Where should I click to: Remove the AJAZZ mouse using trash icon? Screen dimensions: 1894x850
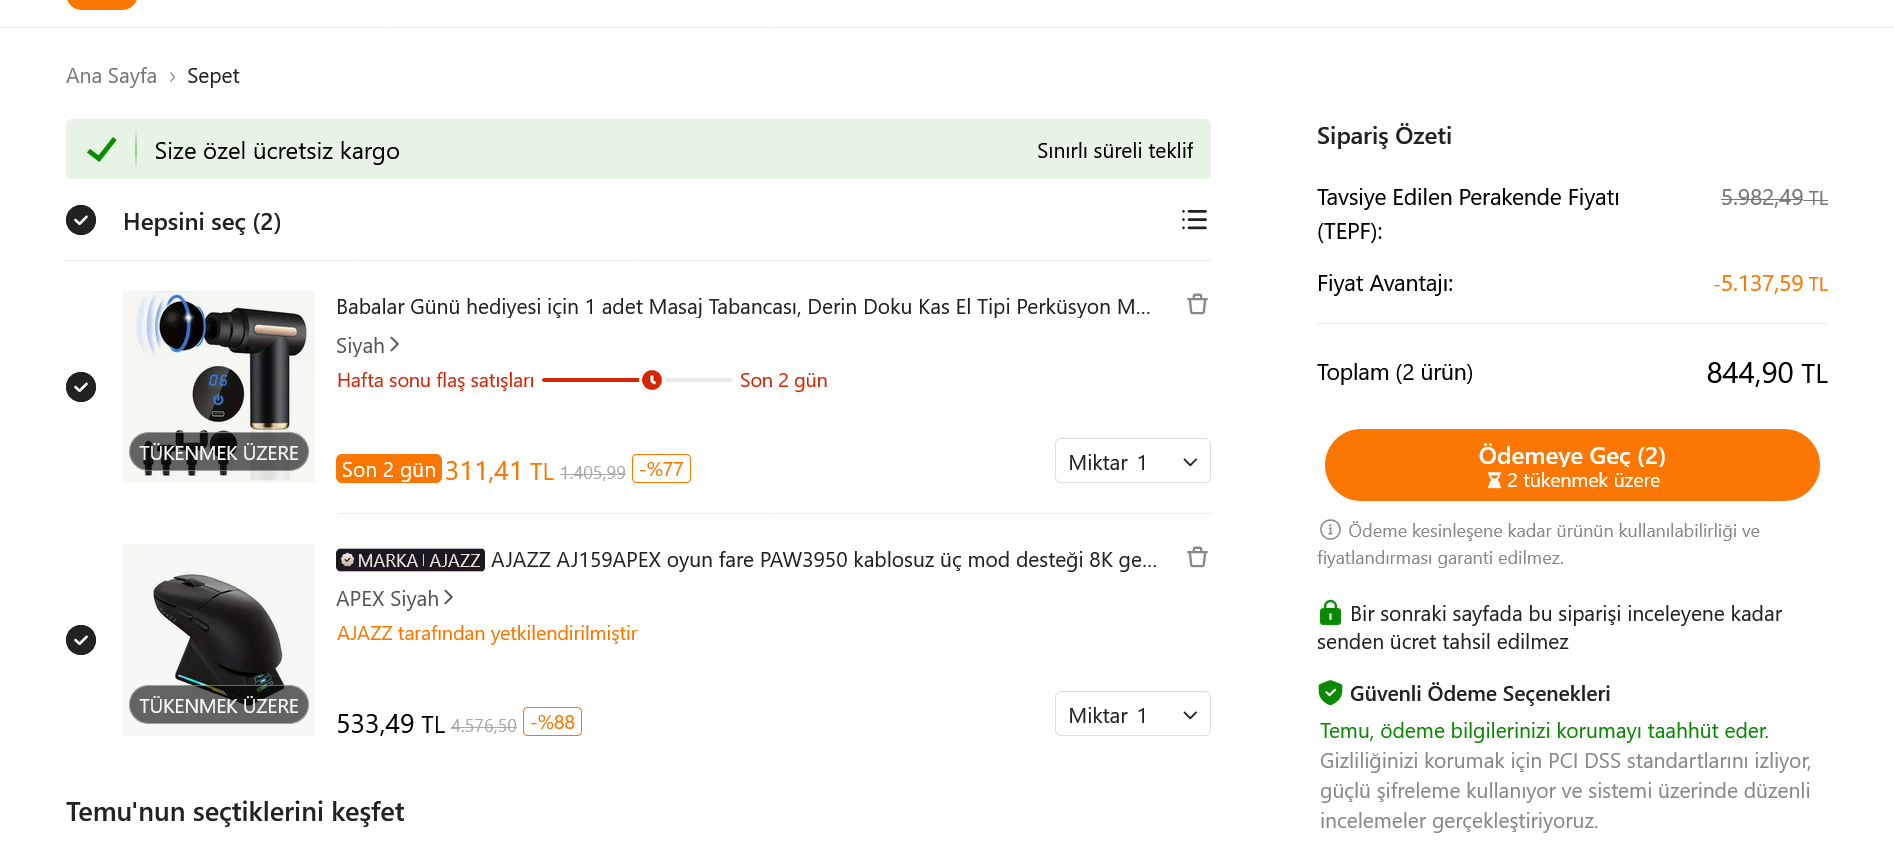click(x=1197, y=558)
